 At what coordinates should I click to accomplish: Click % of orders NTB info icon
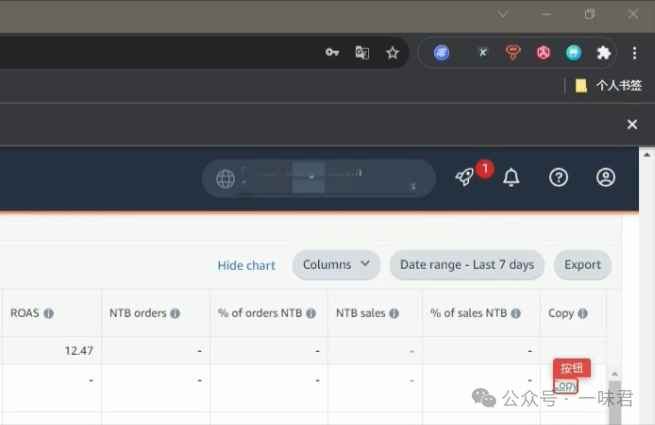click(311, 313)
